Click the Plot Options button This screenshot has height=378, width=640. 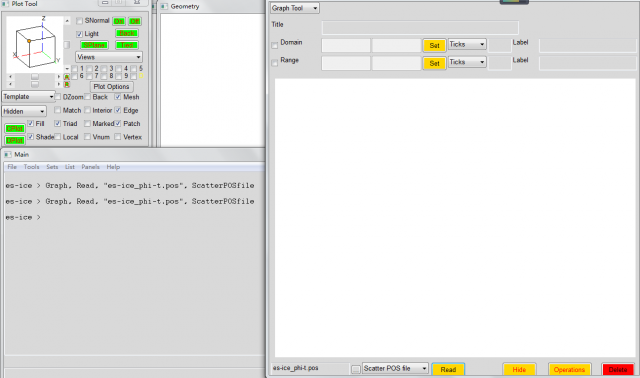coord(111,87)
